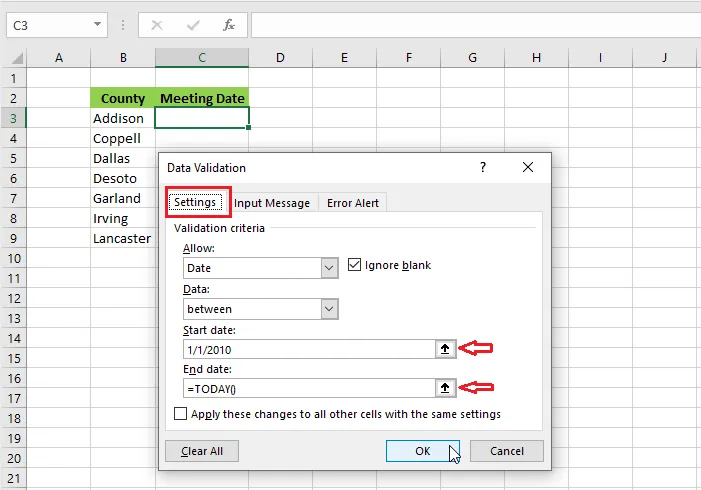
Task: Click the Select All triangle at grid corner
Action: tap(17, 58)
